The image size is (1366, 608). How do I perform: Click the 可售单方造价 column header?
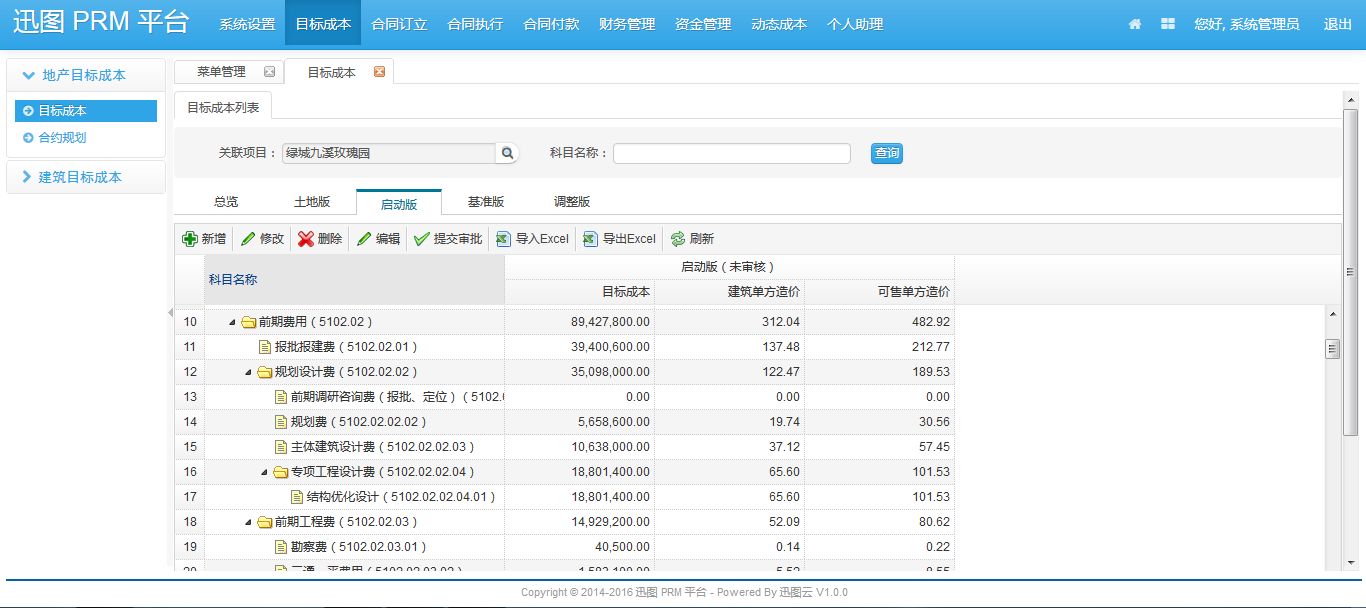(880, 292)
